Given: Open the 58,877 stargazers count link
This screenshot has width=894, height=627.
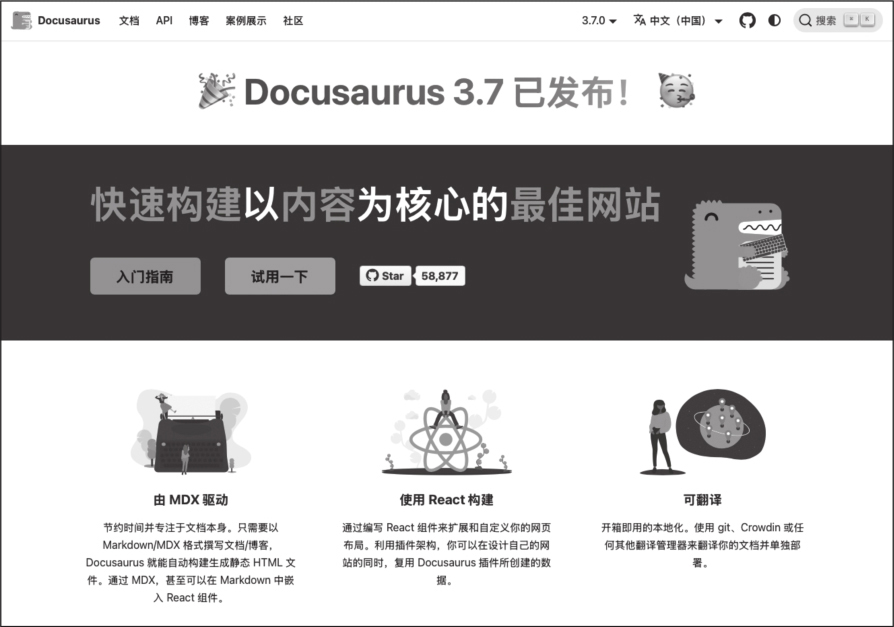Looking at the screenshot, I should (x=440, y=276).
